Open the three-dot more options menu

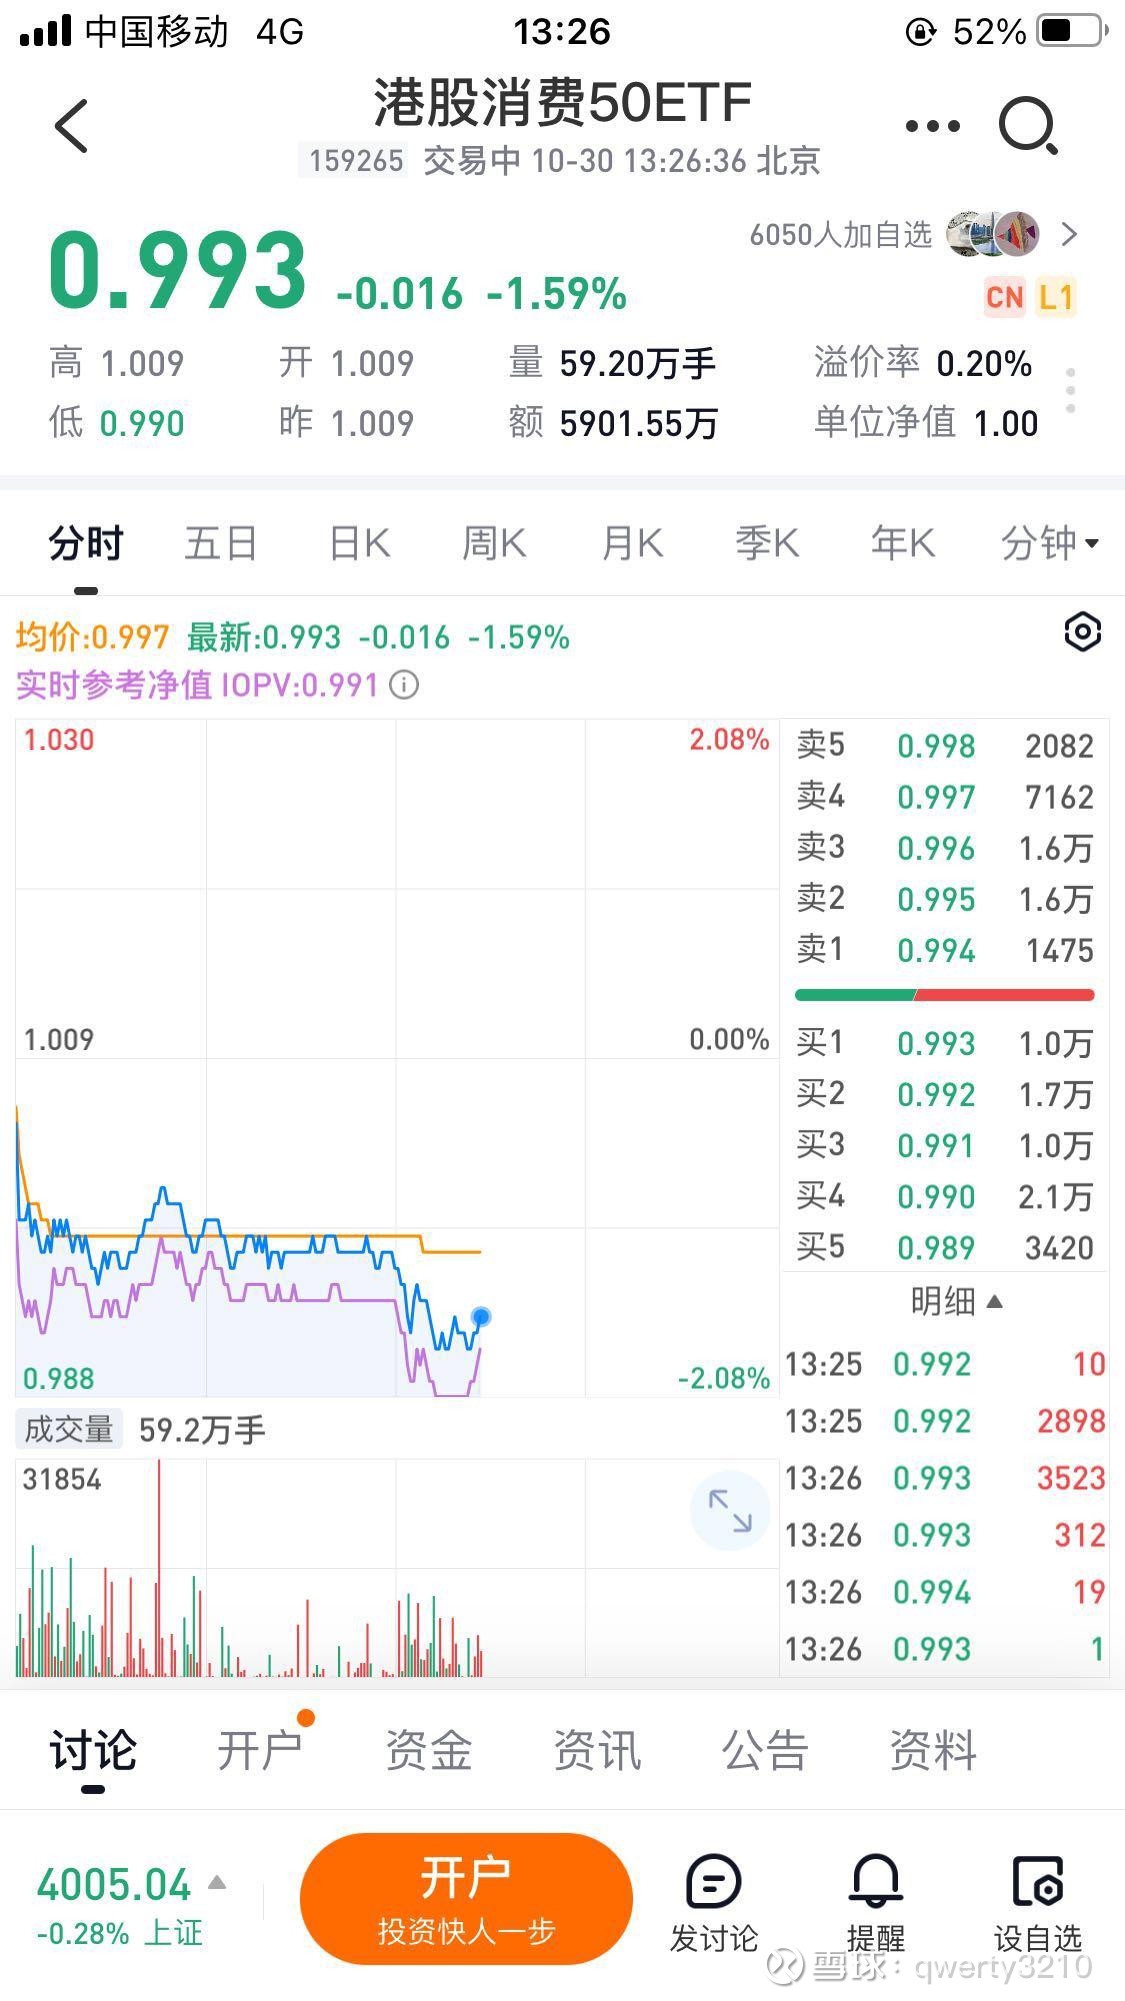(932, 126)
